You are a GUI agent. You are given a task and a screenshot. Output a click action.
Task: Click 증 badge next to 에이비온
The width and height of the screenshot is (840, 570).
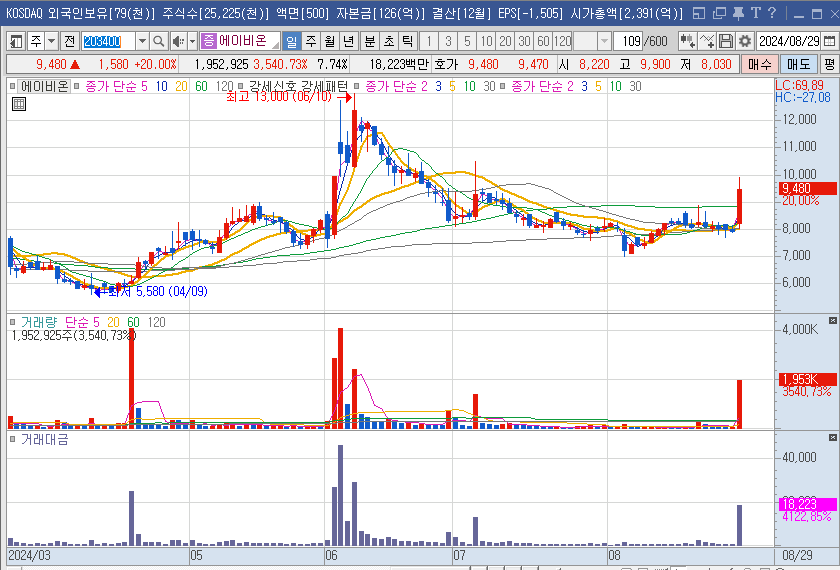pyautogui.click(x=208, y=41)
